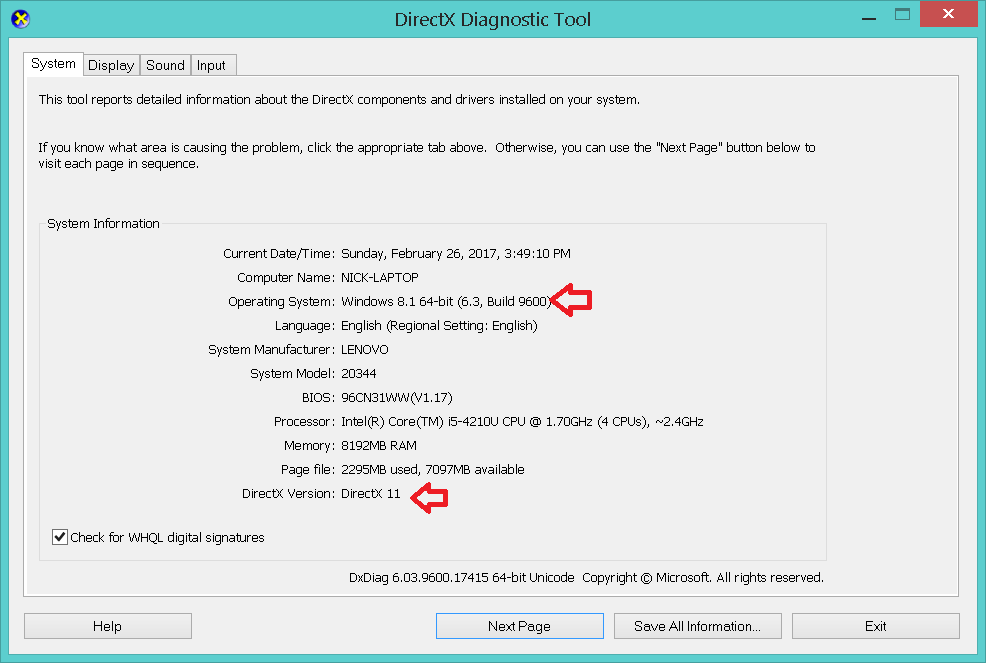Select the Intel Core i5-4210U processor value
This screenshot has width=986, height=663.
522,421
